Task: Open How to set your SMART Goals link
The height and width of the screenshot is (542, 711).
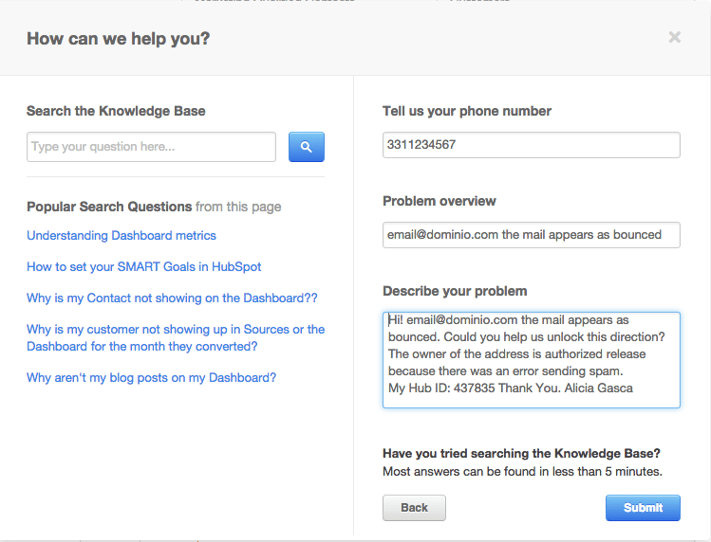Action: (x=144, y=267)
